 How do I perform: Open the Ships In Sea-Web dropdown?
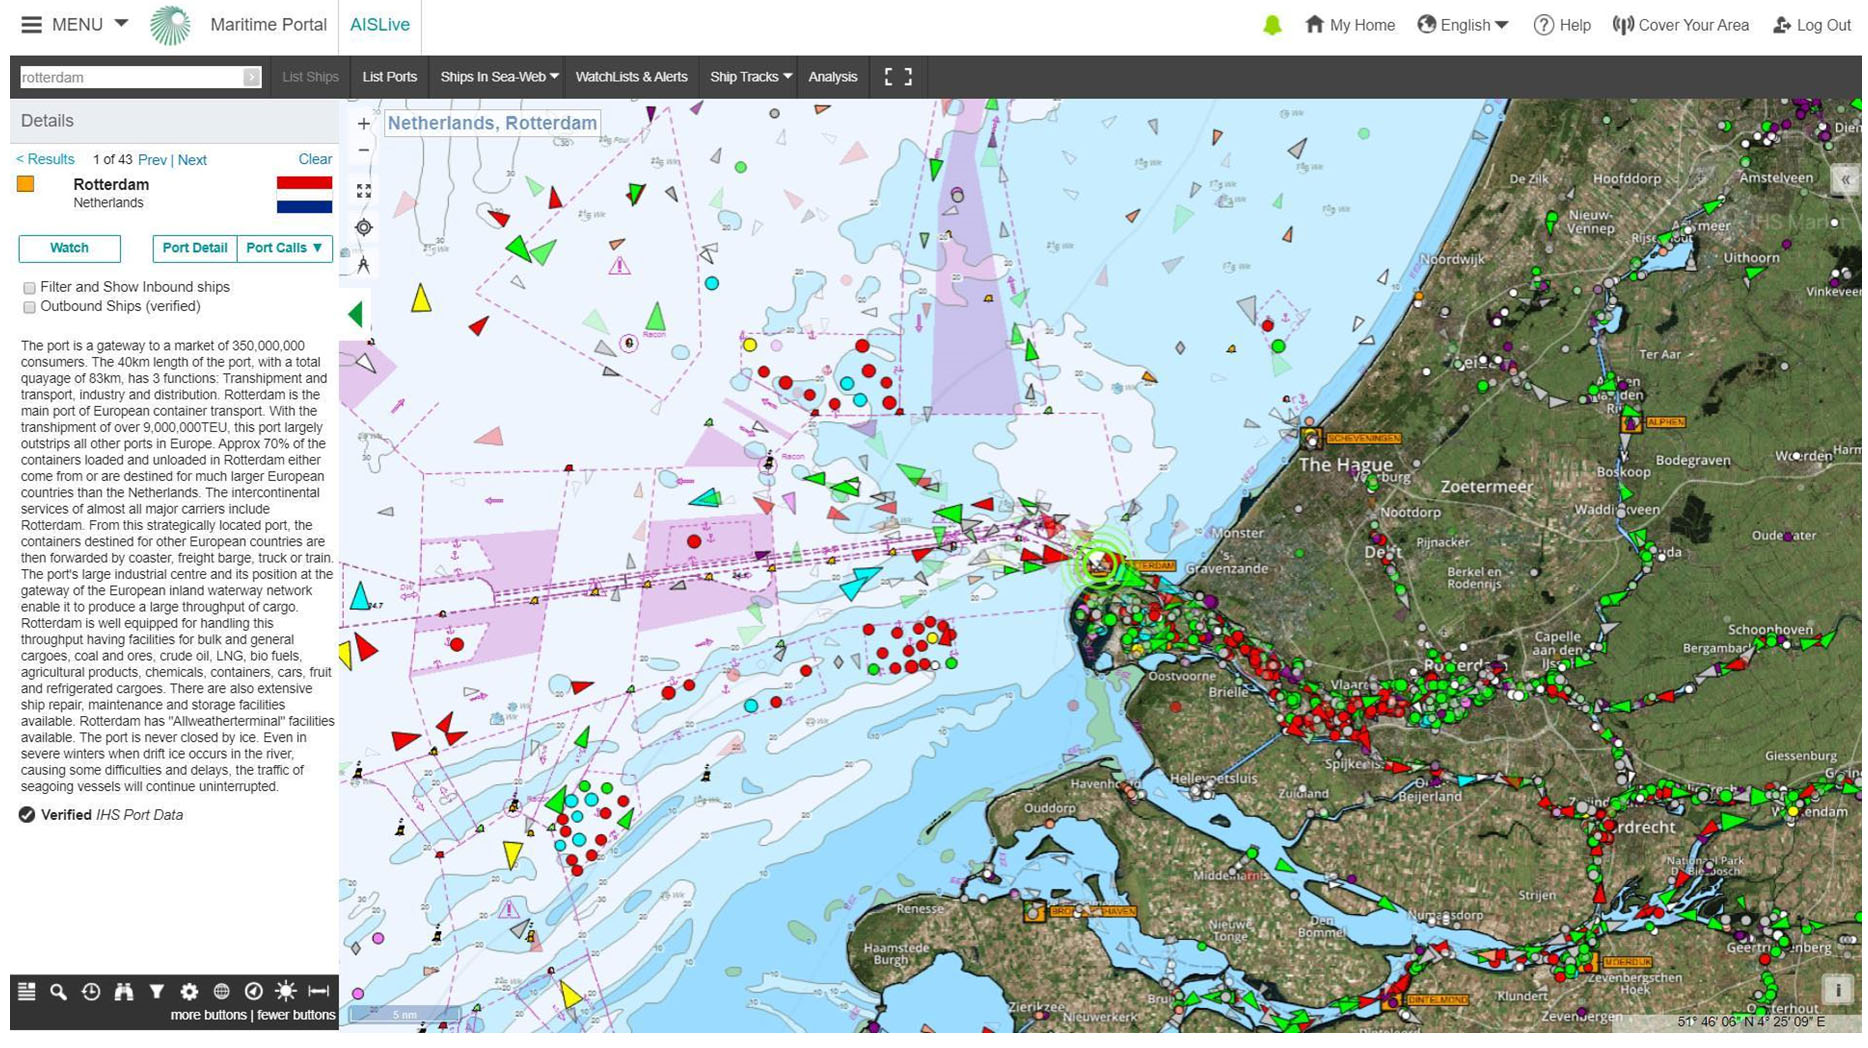tap(498, 77)
